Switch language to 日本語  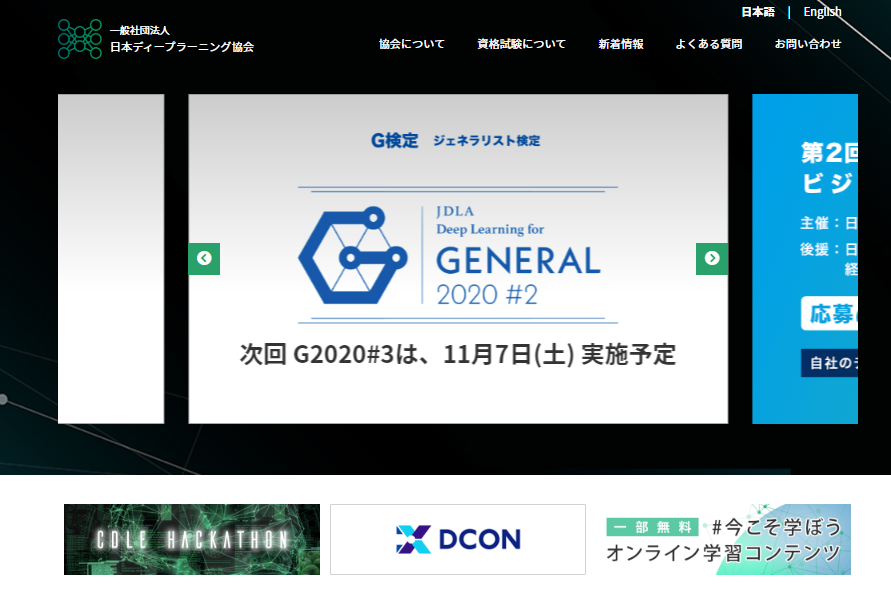tap(758, 12)
